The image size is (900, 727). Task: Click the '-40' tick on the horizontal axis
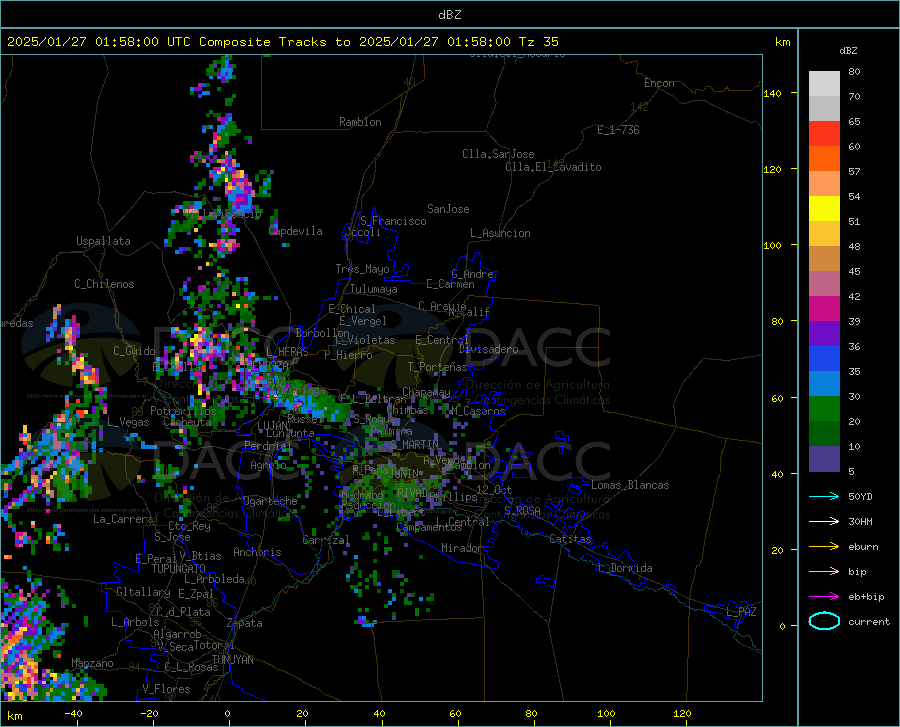click(x=73, y=713)
